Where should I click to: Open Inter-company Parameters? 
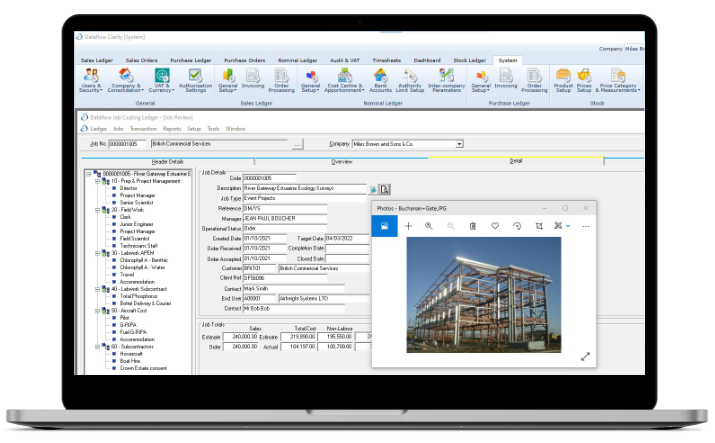446,80
